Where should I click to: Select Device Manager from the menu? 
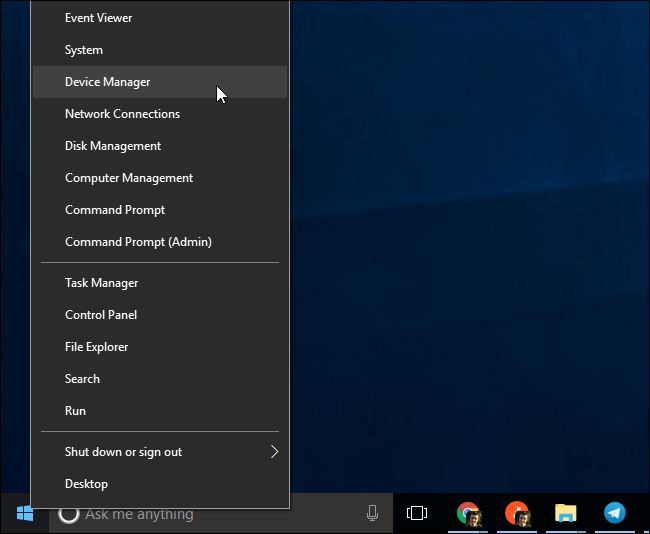pyautogui.click(x=108, y=82)
